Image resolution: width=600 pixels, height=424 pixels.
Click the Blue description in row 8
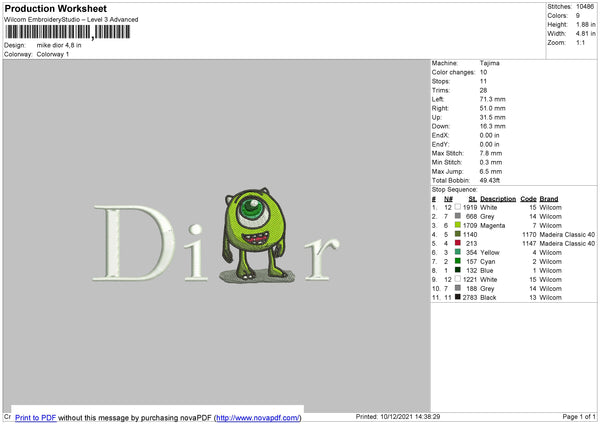coord(487,271)
